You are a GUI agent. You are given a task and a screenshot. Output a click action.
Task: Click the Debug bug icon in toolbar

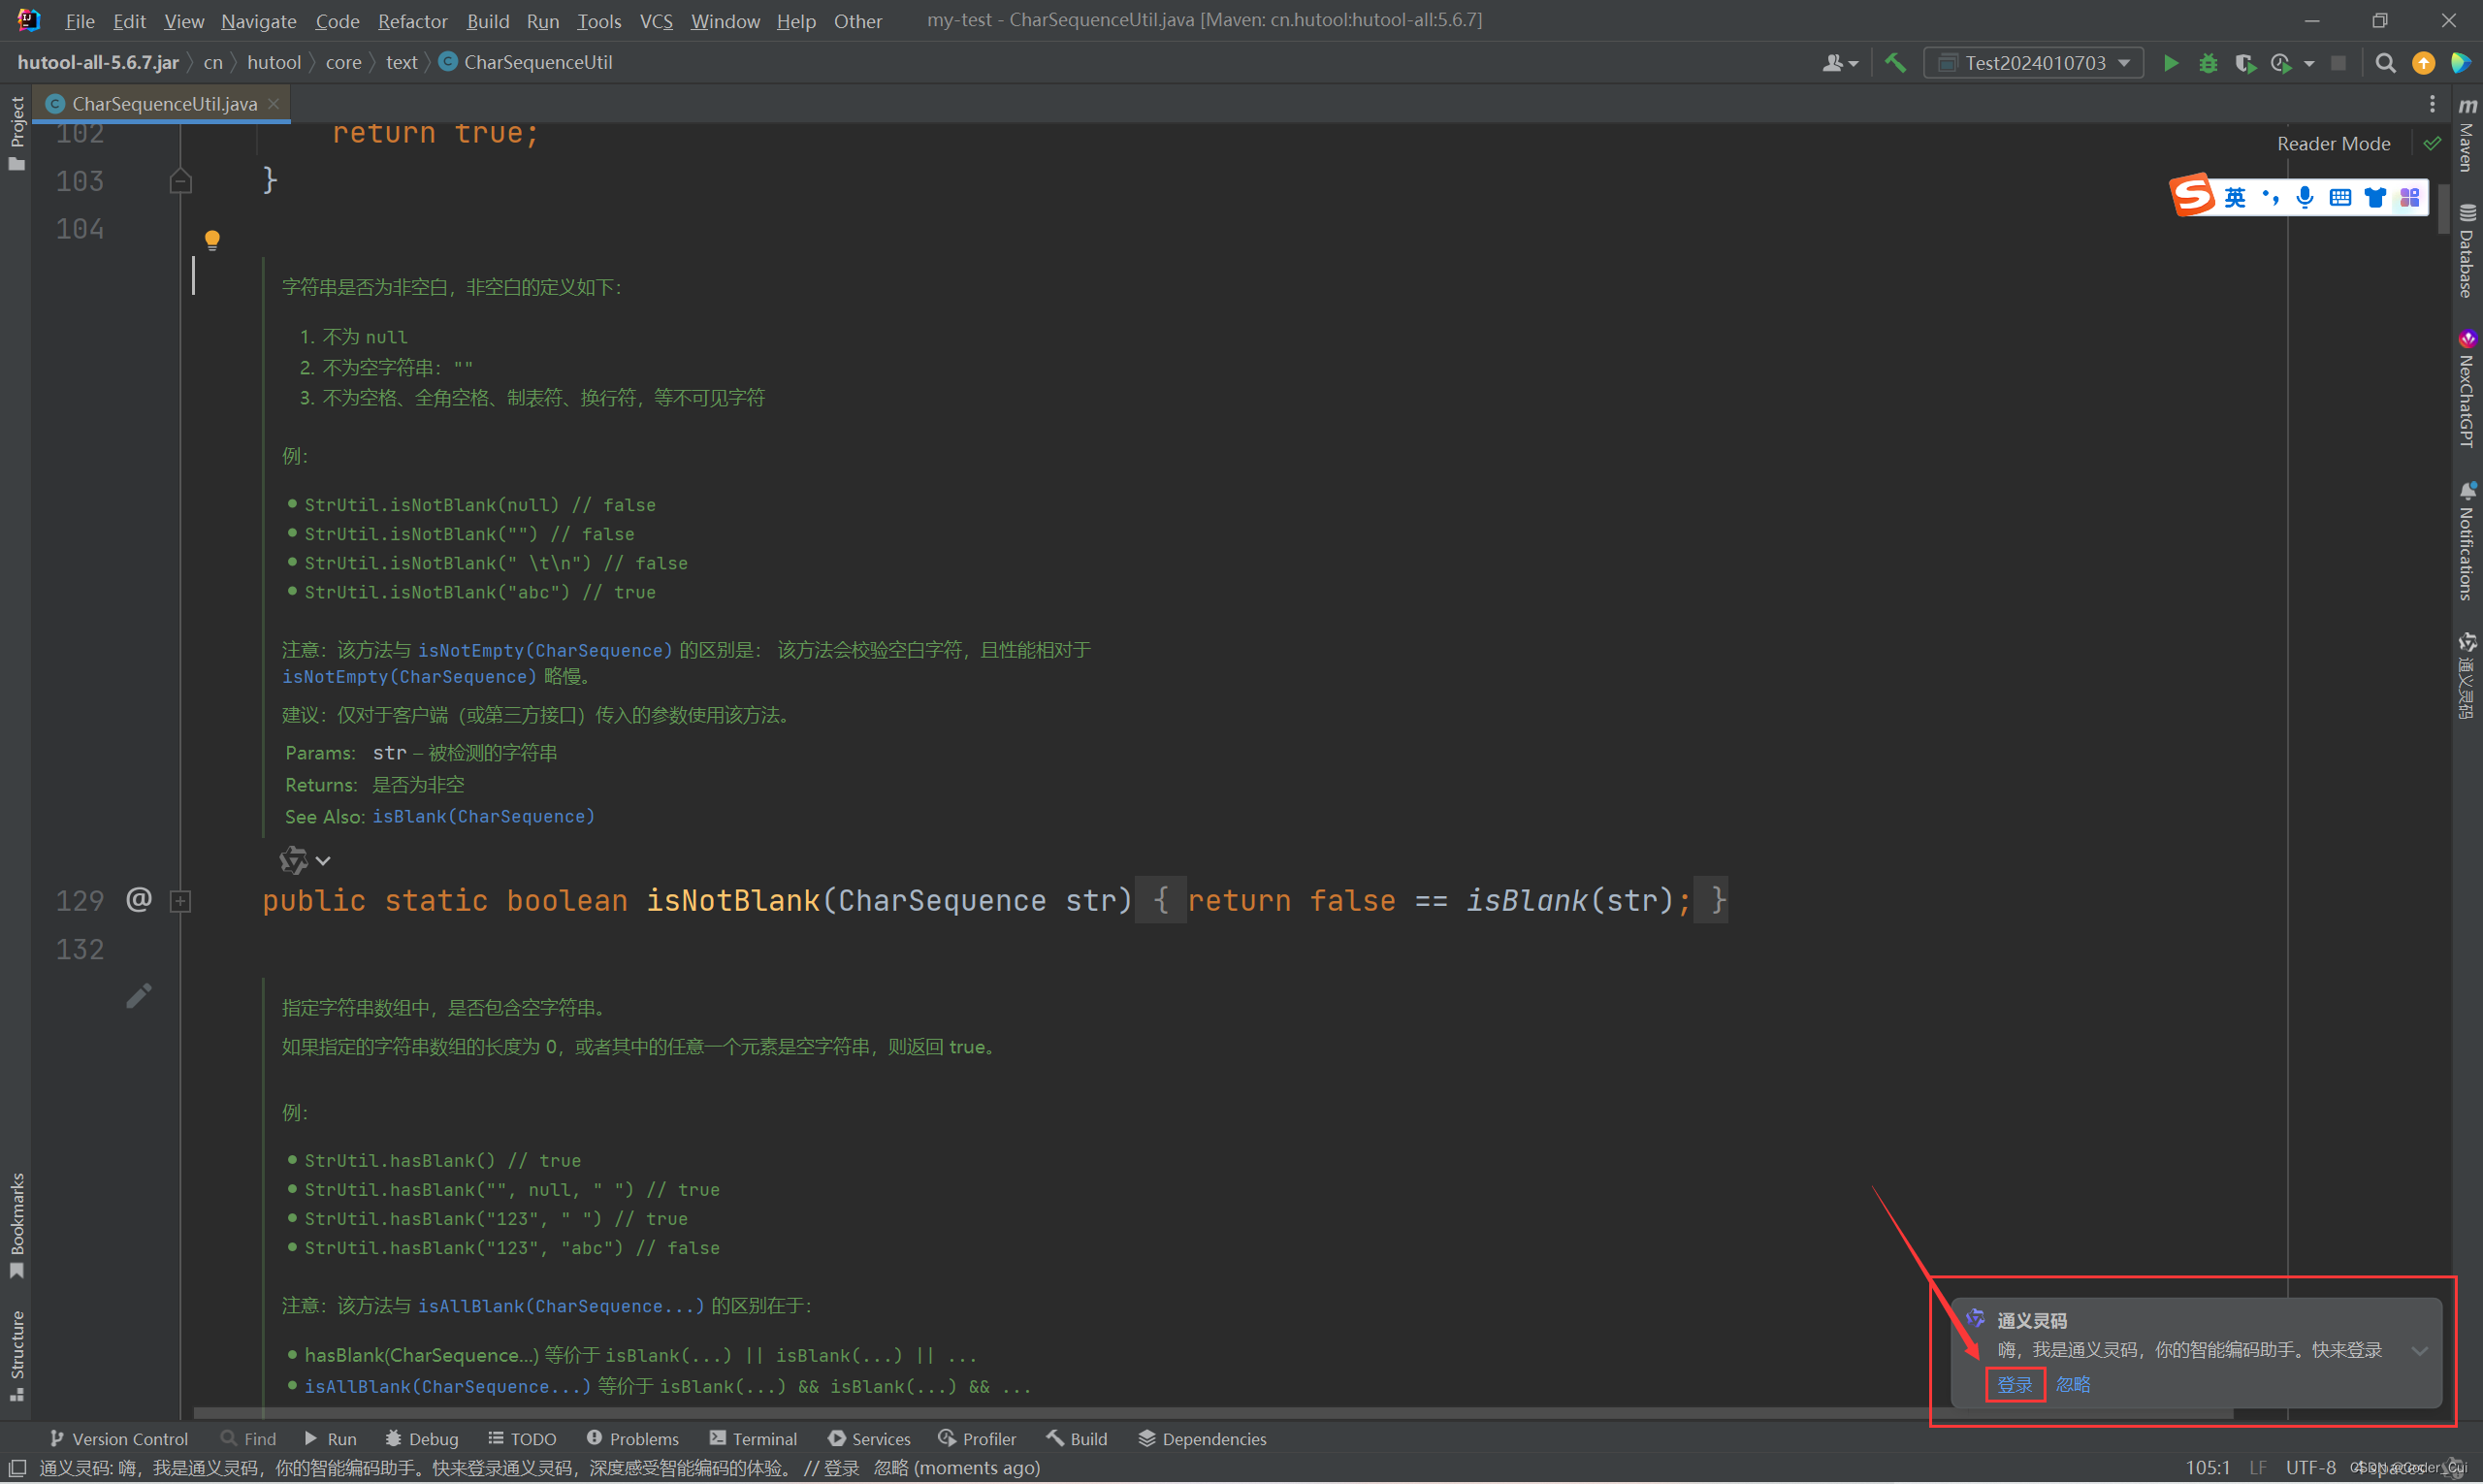(x=2208, y=63)
